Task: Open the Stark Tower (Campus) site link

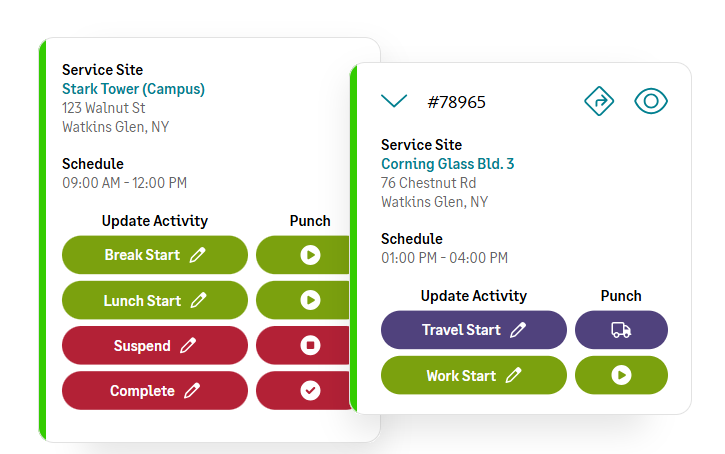Action: [133, 89]
